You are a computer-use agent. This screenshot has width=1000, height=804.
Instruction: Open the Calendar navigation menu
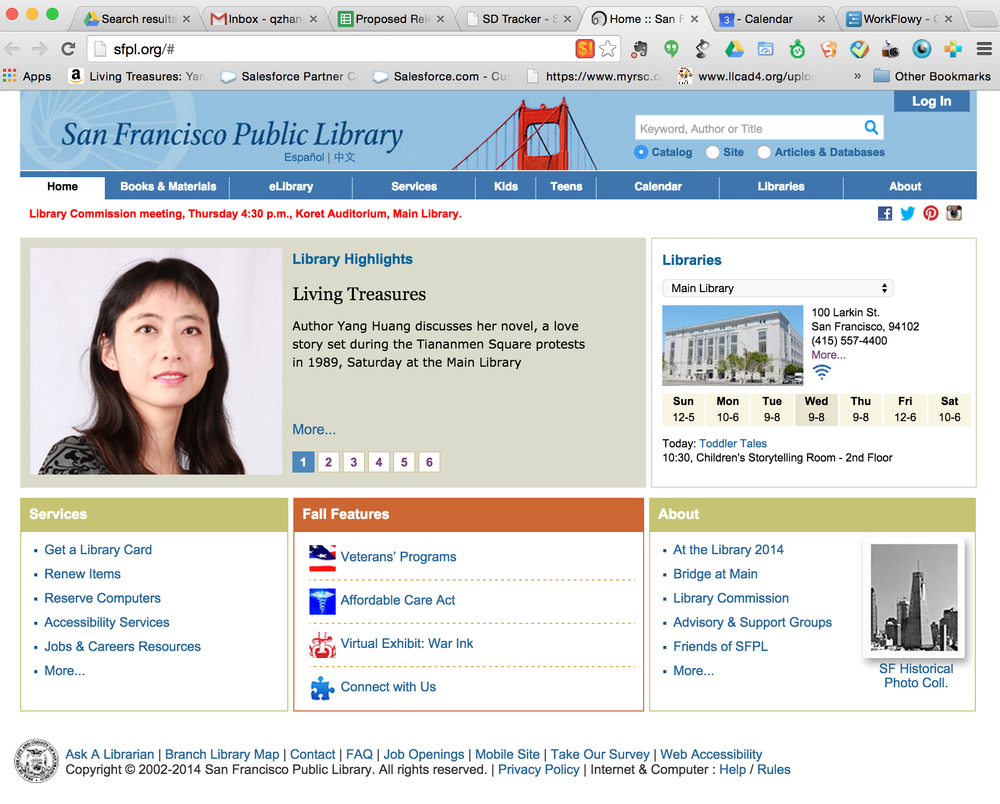(x=658, y=186)
